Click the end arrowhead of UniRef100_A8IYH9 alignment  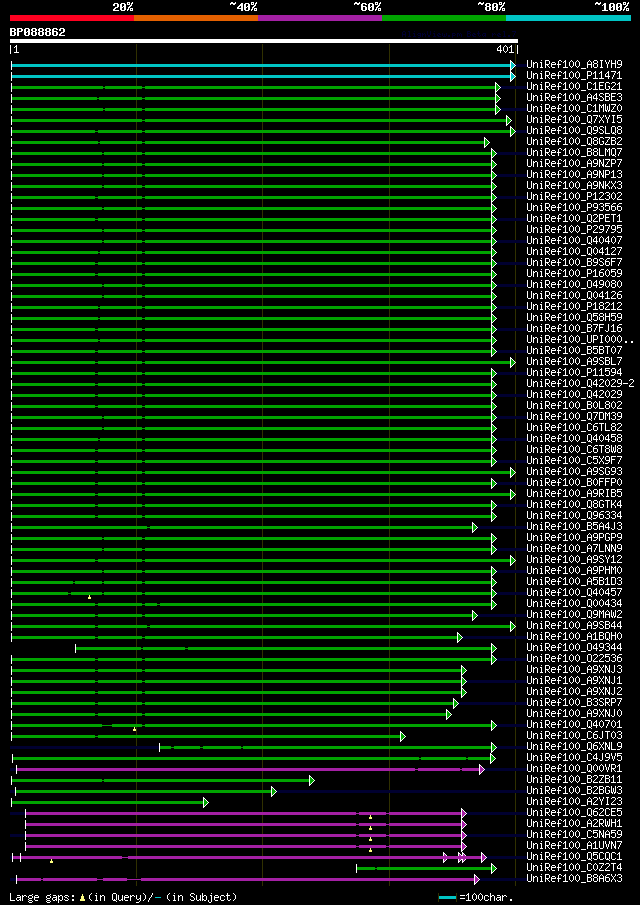pos(512,65)
